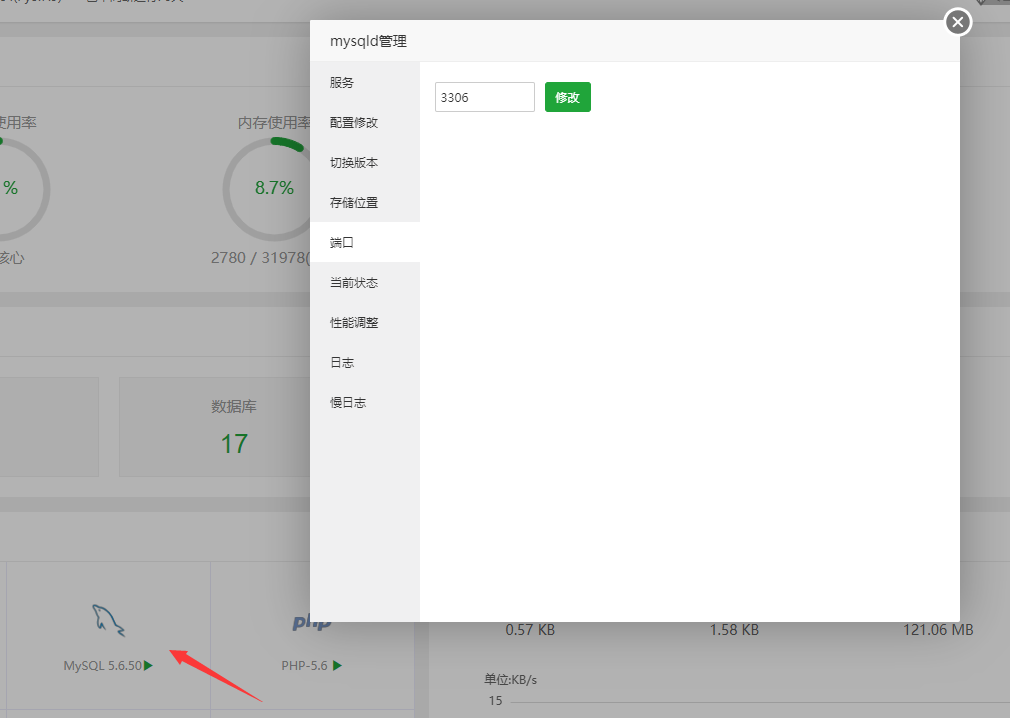The height and width of the screenshot is (718, 1010).
Task: Click the MySQL dolphin icon
Action: 108,620
